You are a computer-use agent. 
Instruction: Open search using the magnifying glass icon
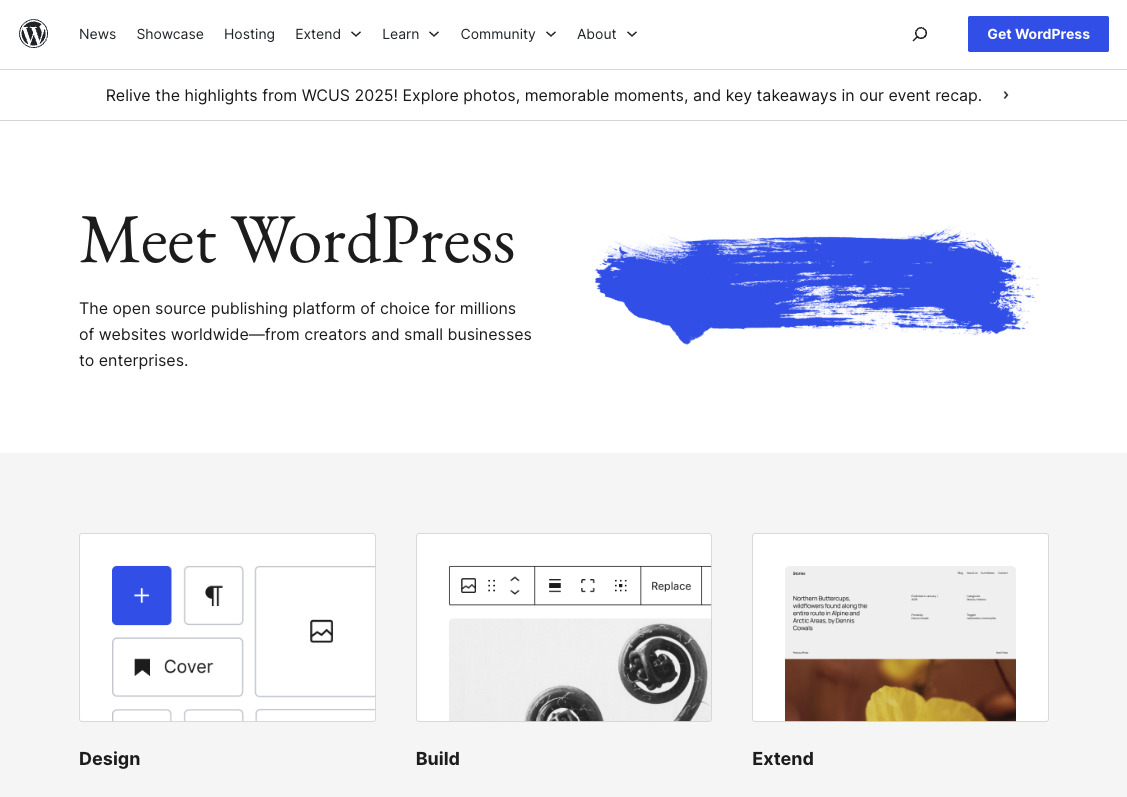919,33
